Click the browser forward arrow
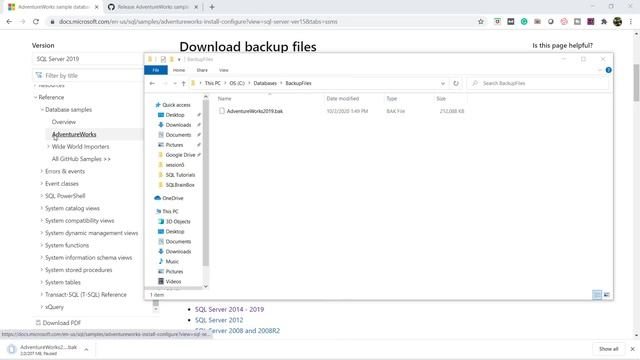 click(22, 22)
